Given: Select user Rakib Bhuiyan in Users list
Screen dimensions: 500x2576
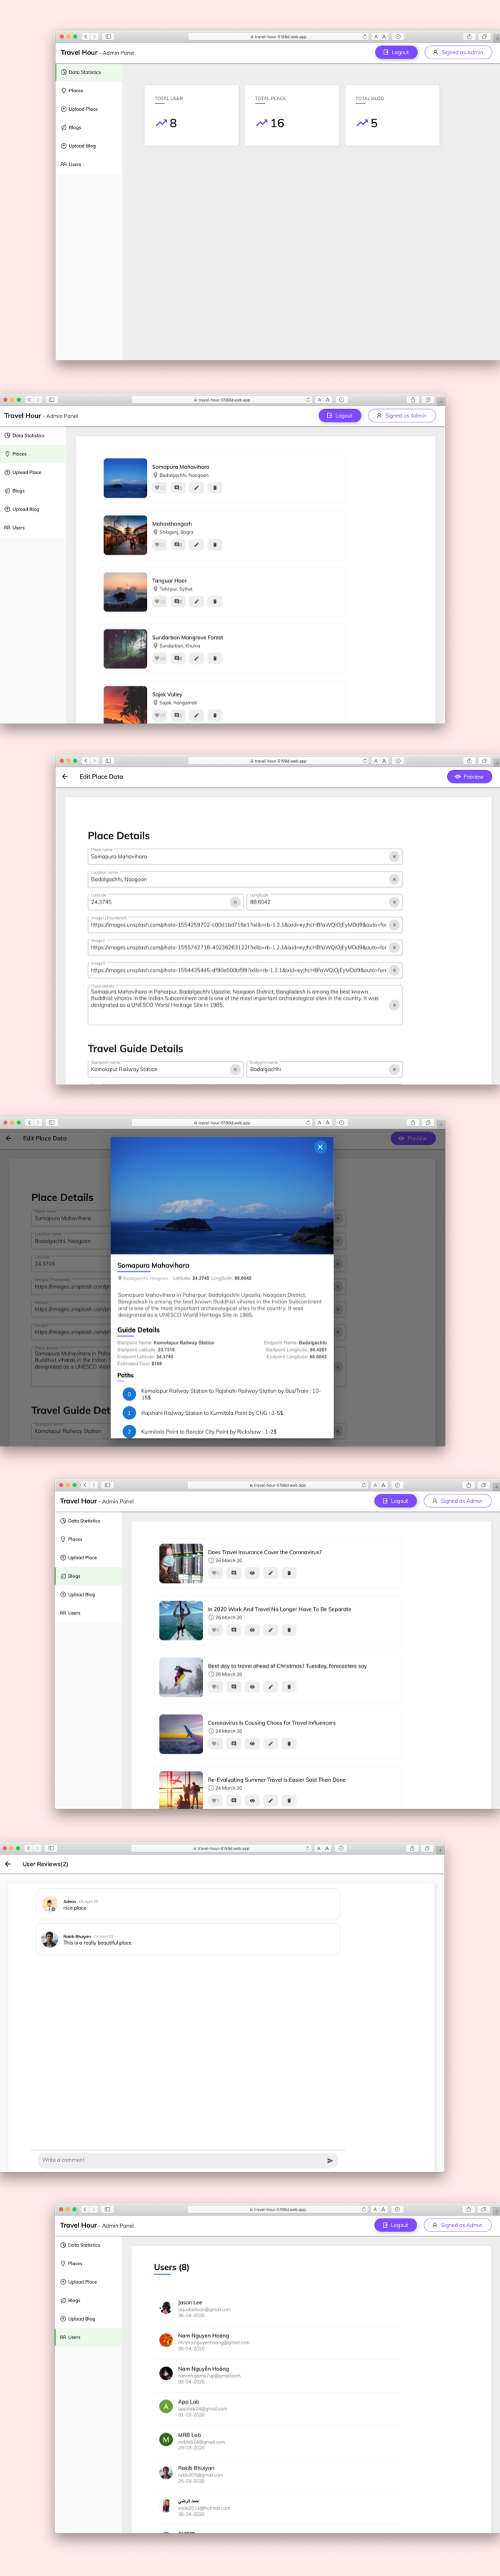Looking at the screenshot, I should [x=196, y=2468].
